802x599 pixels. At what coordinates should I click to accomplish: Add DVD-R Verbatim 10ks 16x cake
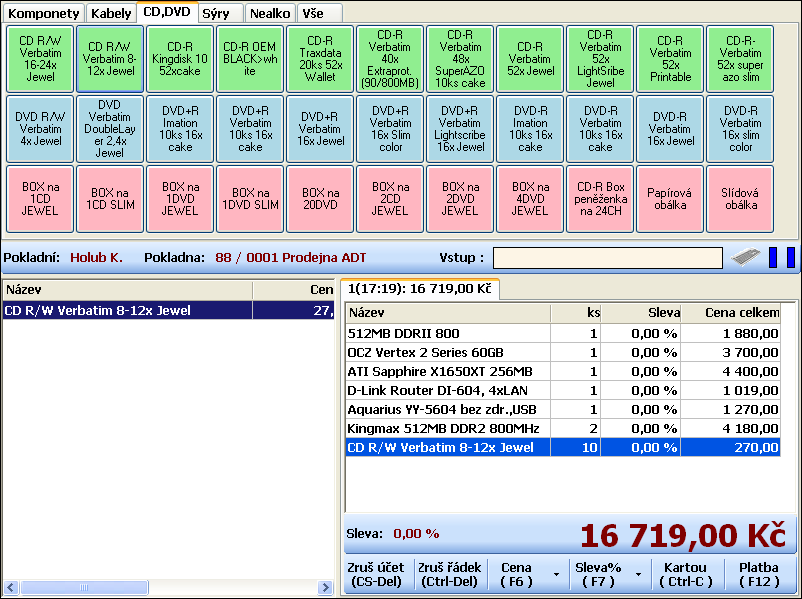tap(600, 129)
